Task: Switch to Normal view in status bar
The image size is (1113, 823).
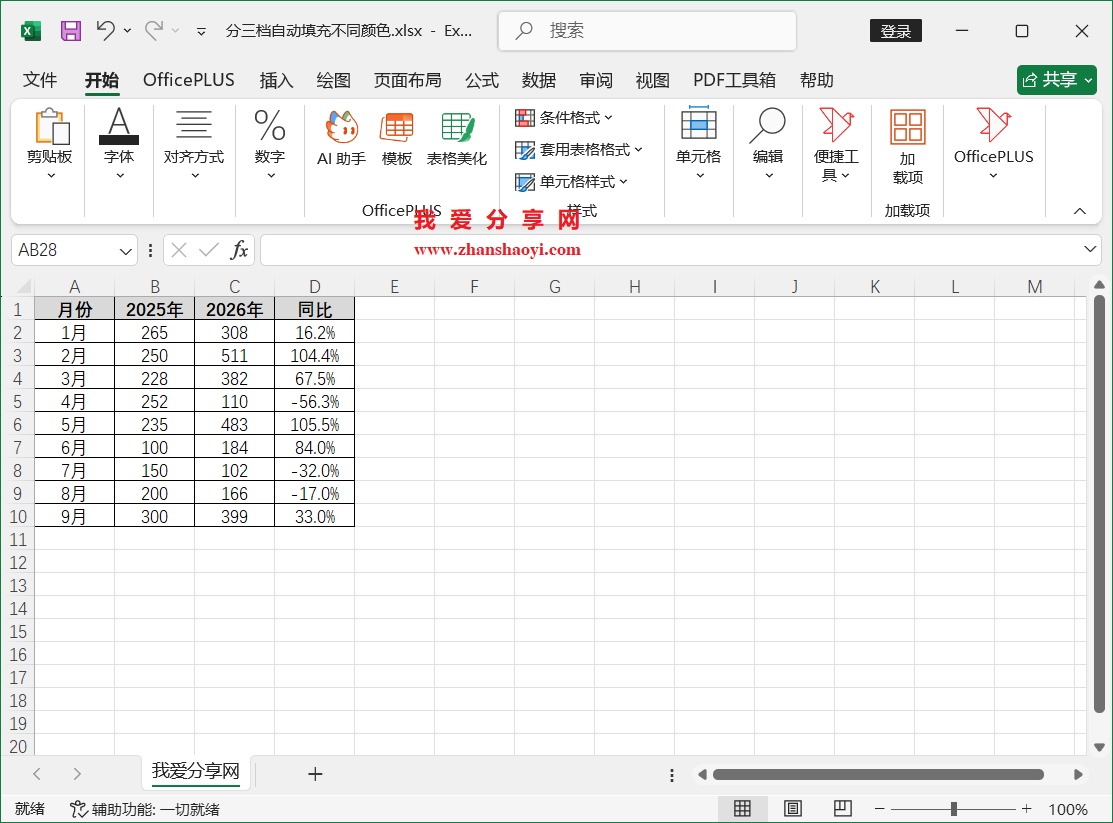Action: [742, 809]
